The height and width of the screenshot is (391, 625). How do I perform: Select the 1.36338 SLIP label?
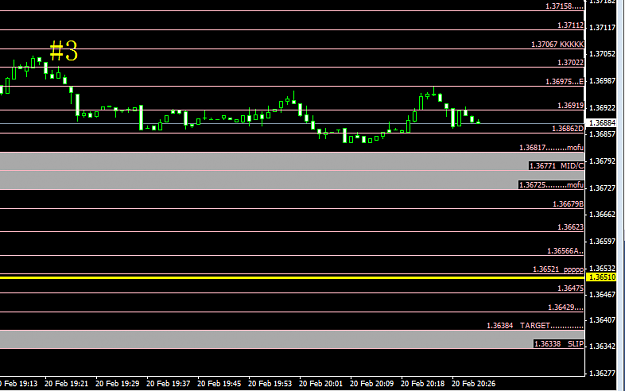559,344
